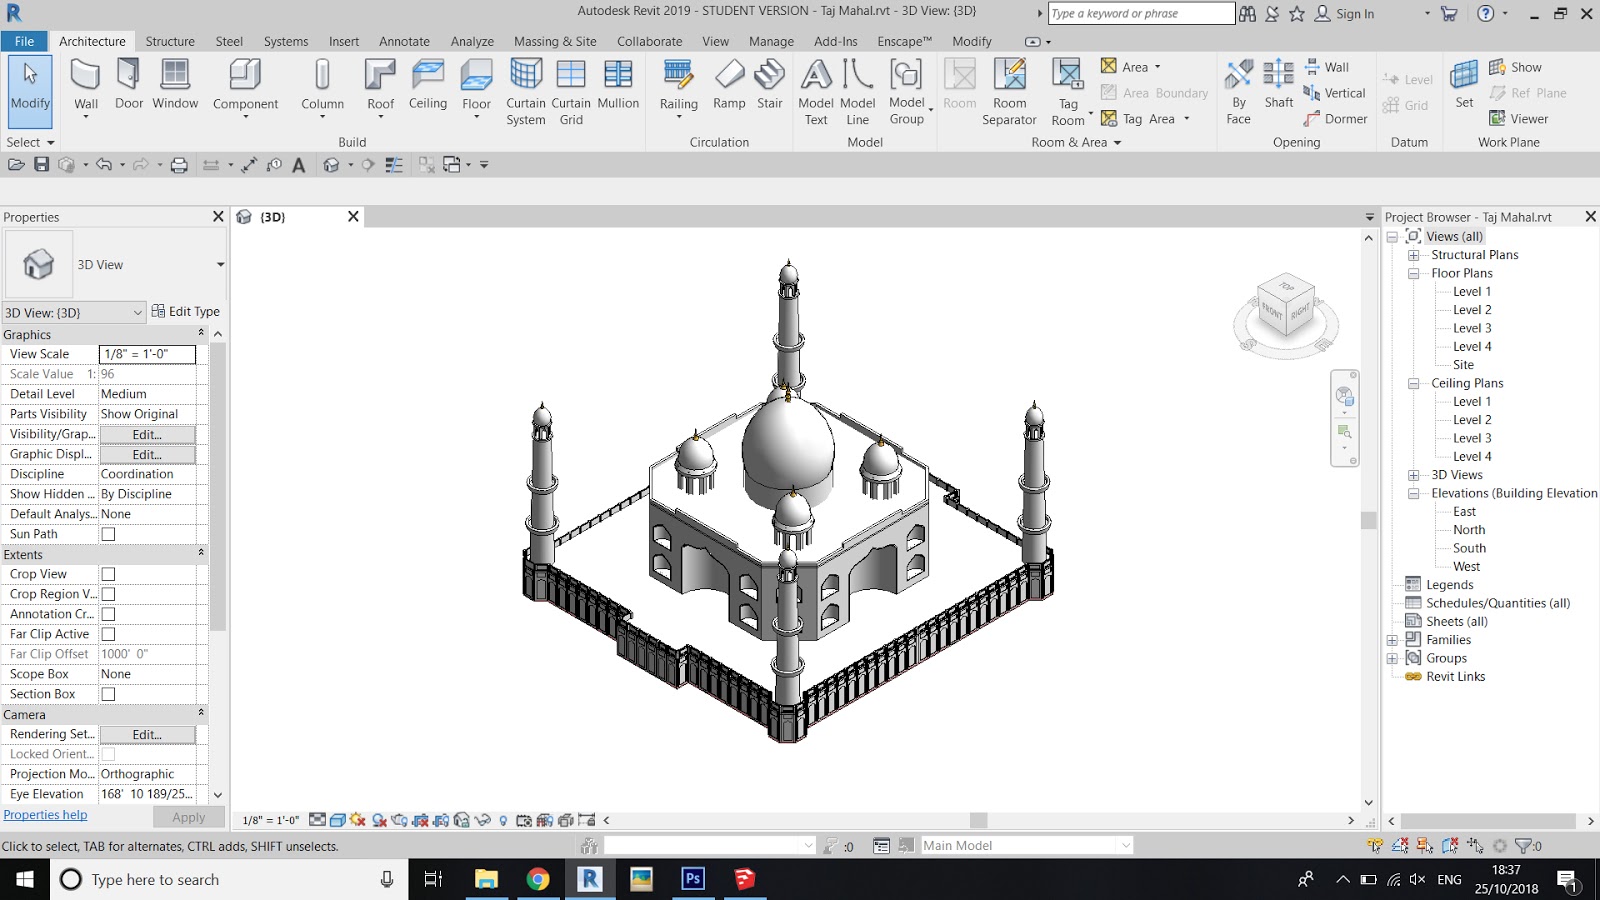Activate the Window tool

tap(176, 85)
